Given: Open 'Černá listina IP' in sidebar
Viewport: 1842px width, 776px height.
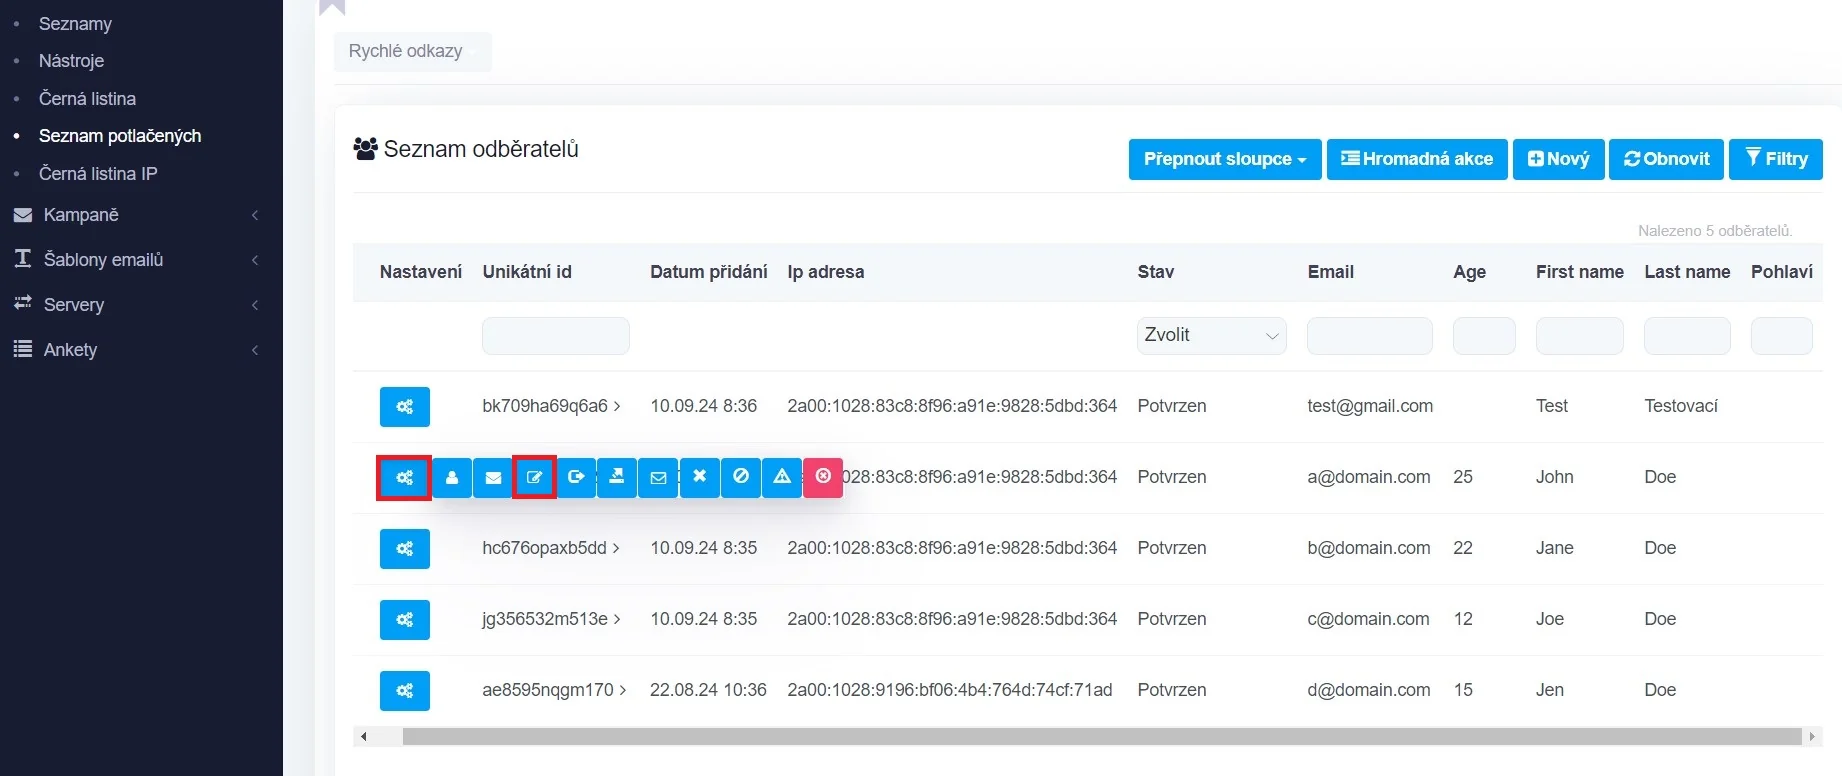Looking at the screenshot, I should pyautogui.click(x=98, y=174).
